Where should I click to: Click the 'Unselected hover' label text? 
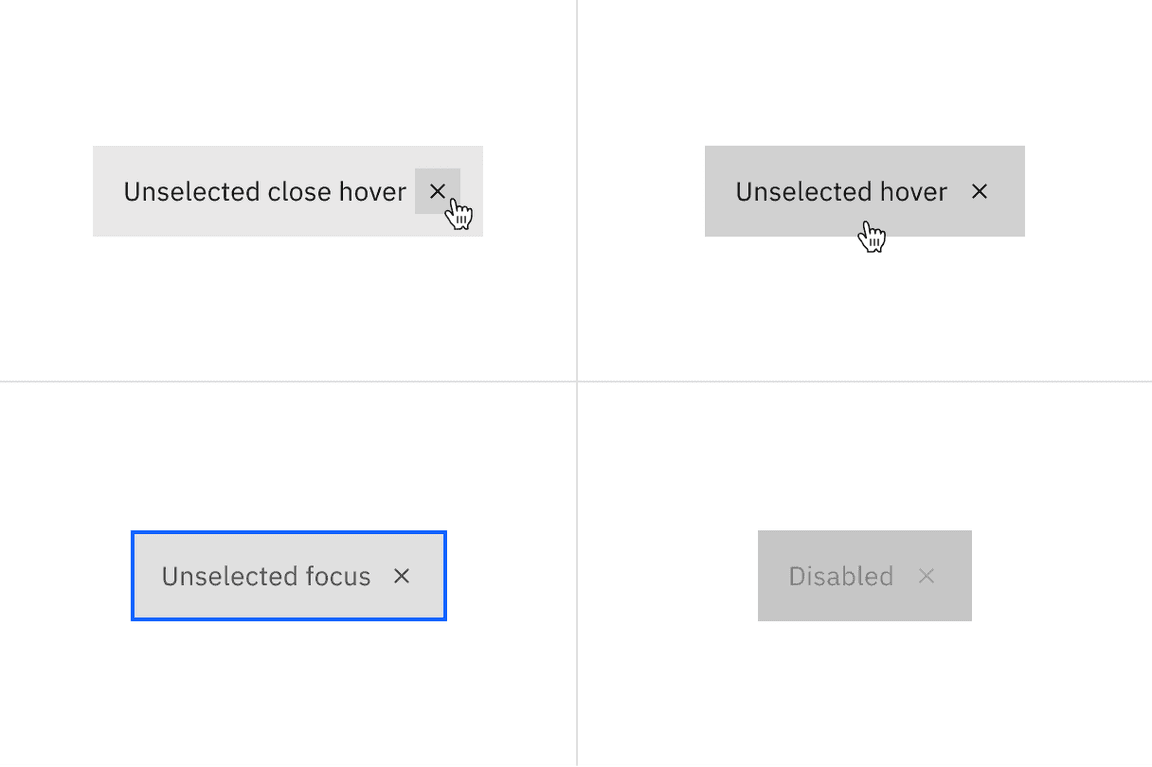(841, 191)
